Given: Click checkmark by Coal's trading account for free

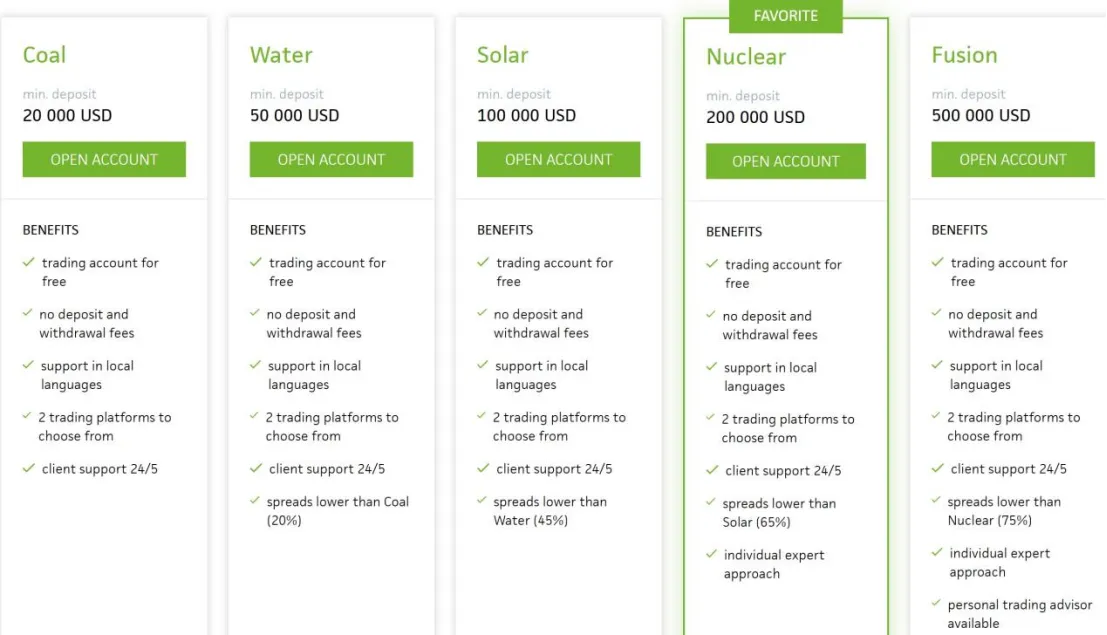Looking at the screenshot, I should pos(28,262).
